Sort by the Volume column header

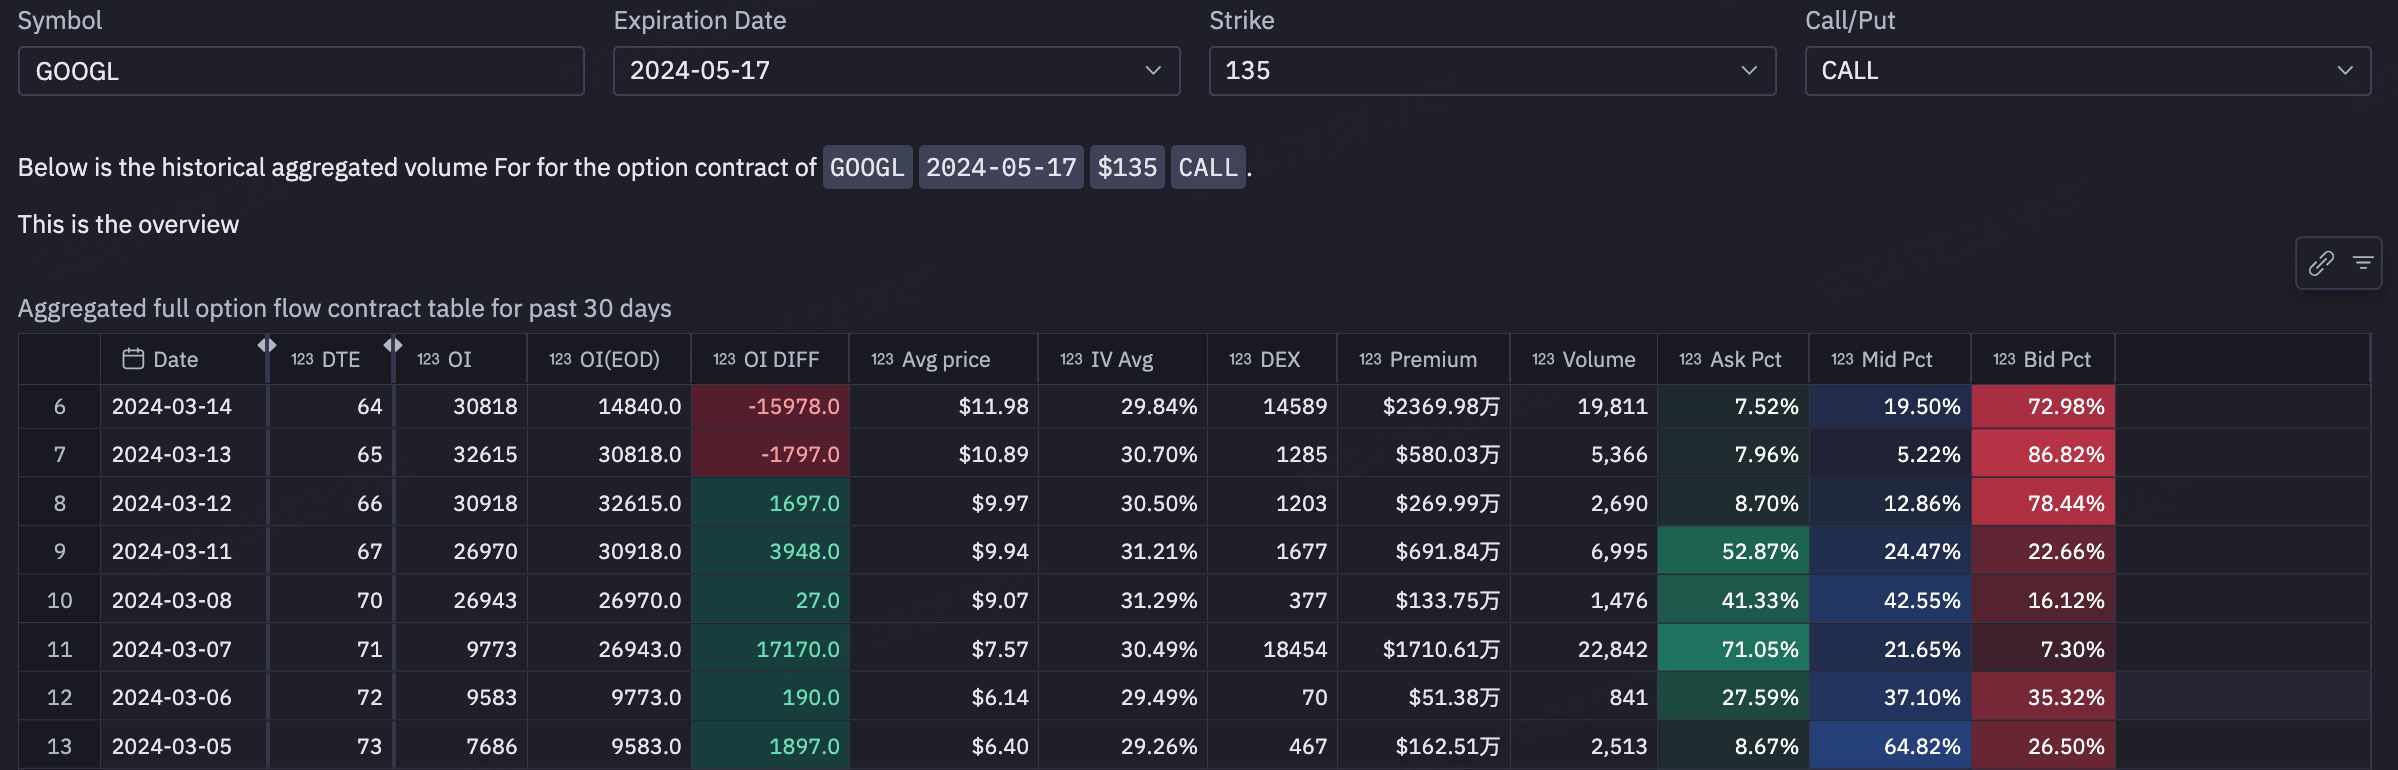tap(1584, 359)
